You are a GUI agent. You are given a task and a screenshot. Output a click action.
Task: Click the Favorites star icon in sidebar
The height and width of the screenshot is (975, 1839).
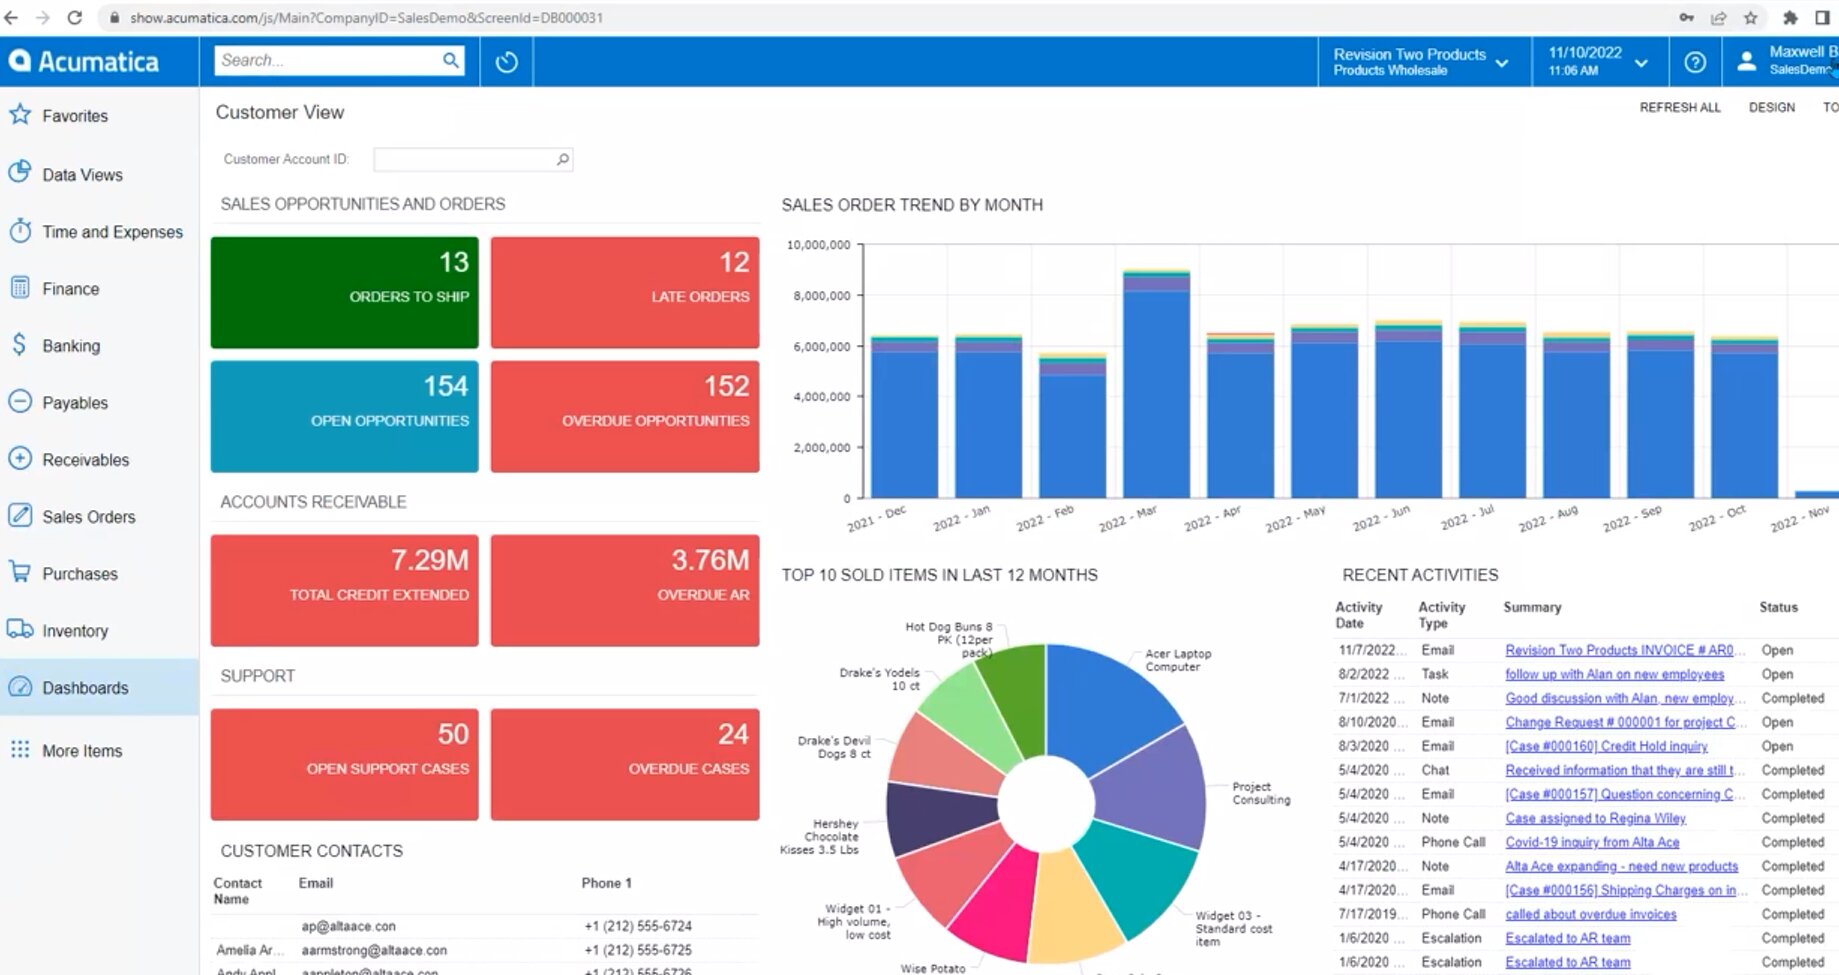click(20, 115)
